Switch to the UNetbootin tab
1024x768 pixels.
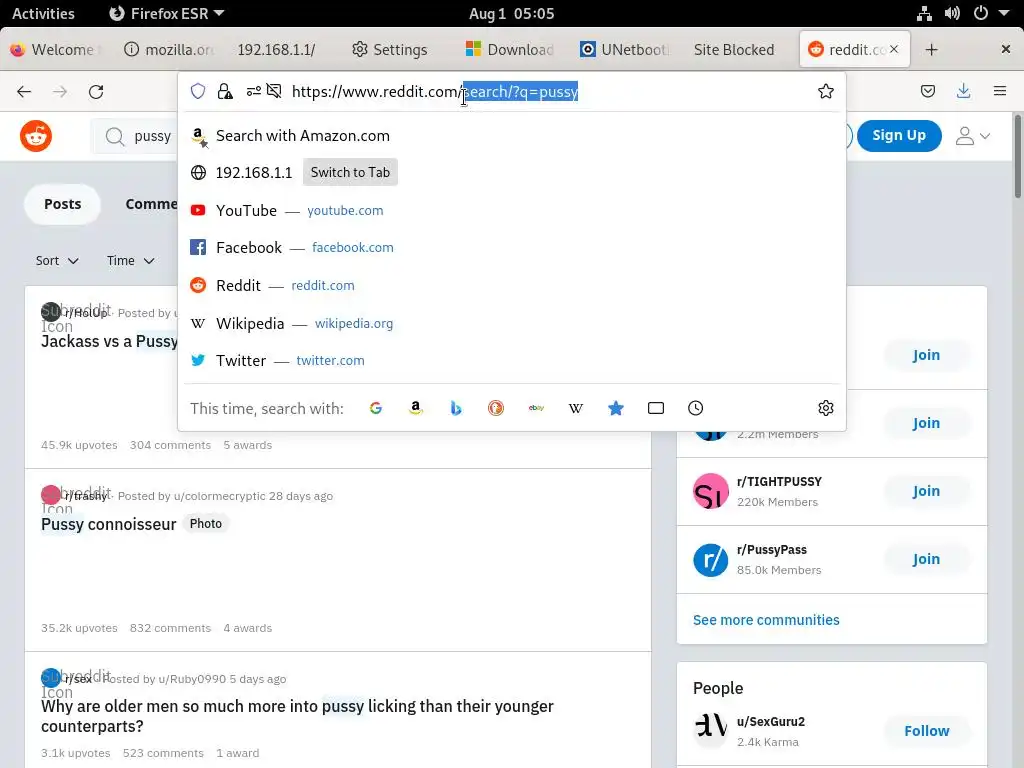[x=624, y=50]
